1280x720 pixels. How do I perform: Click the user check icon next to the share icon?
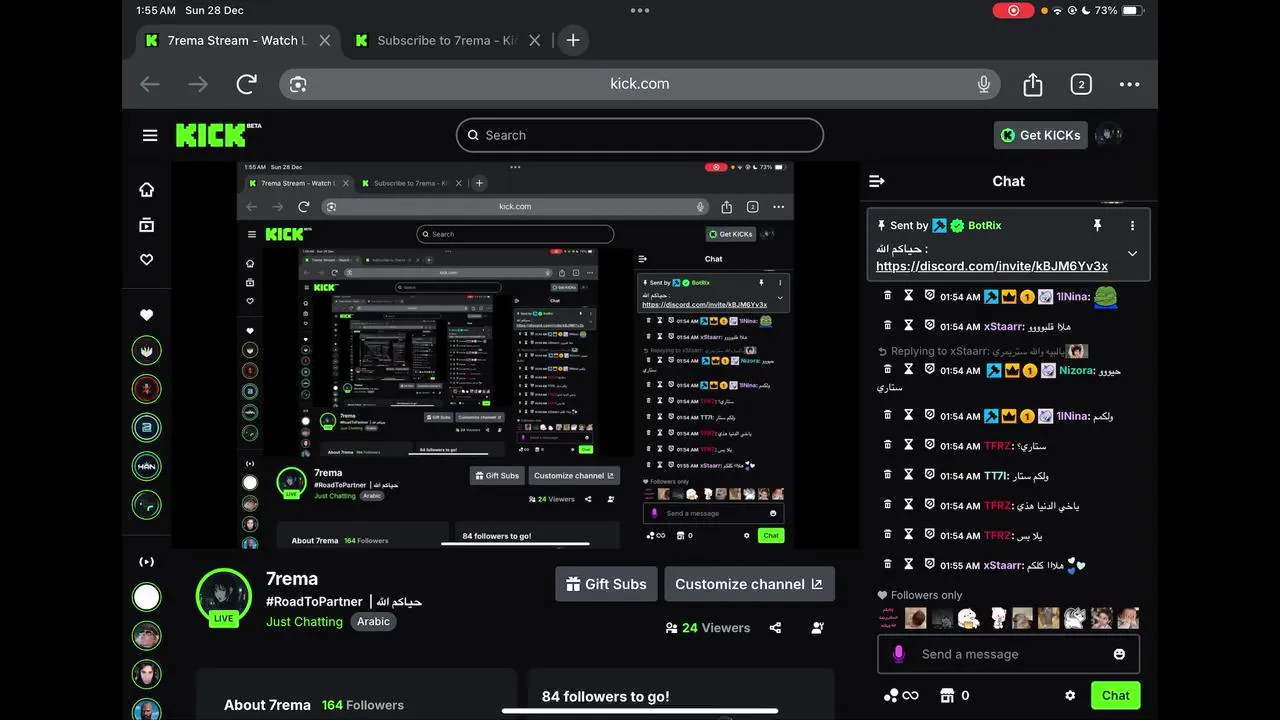[818, 628]
